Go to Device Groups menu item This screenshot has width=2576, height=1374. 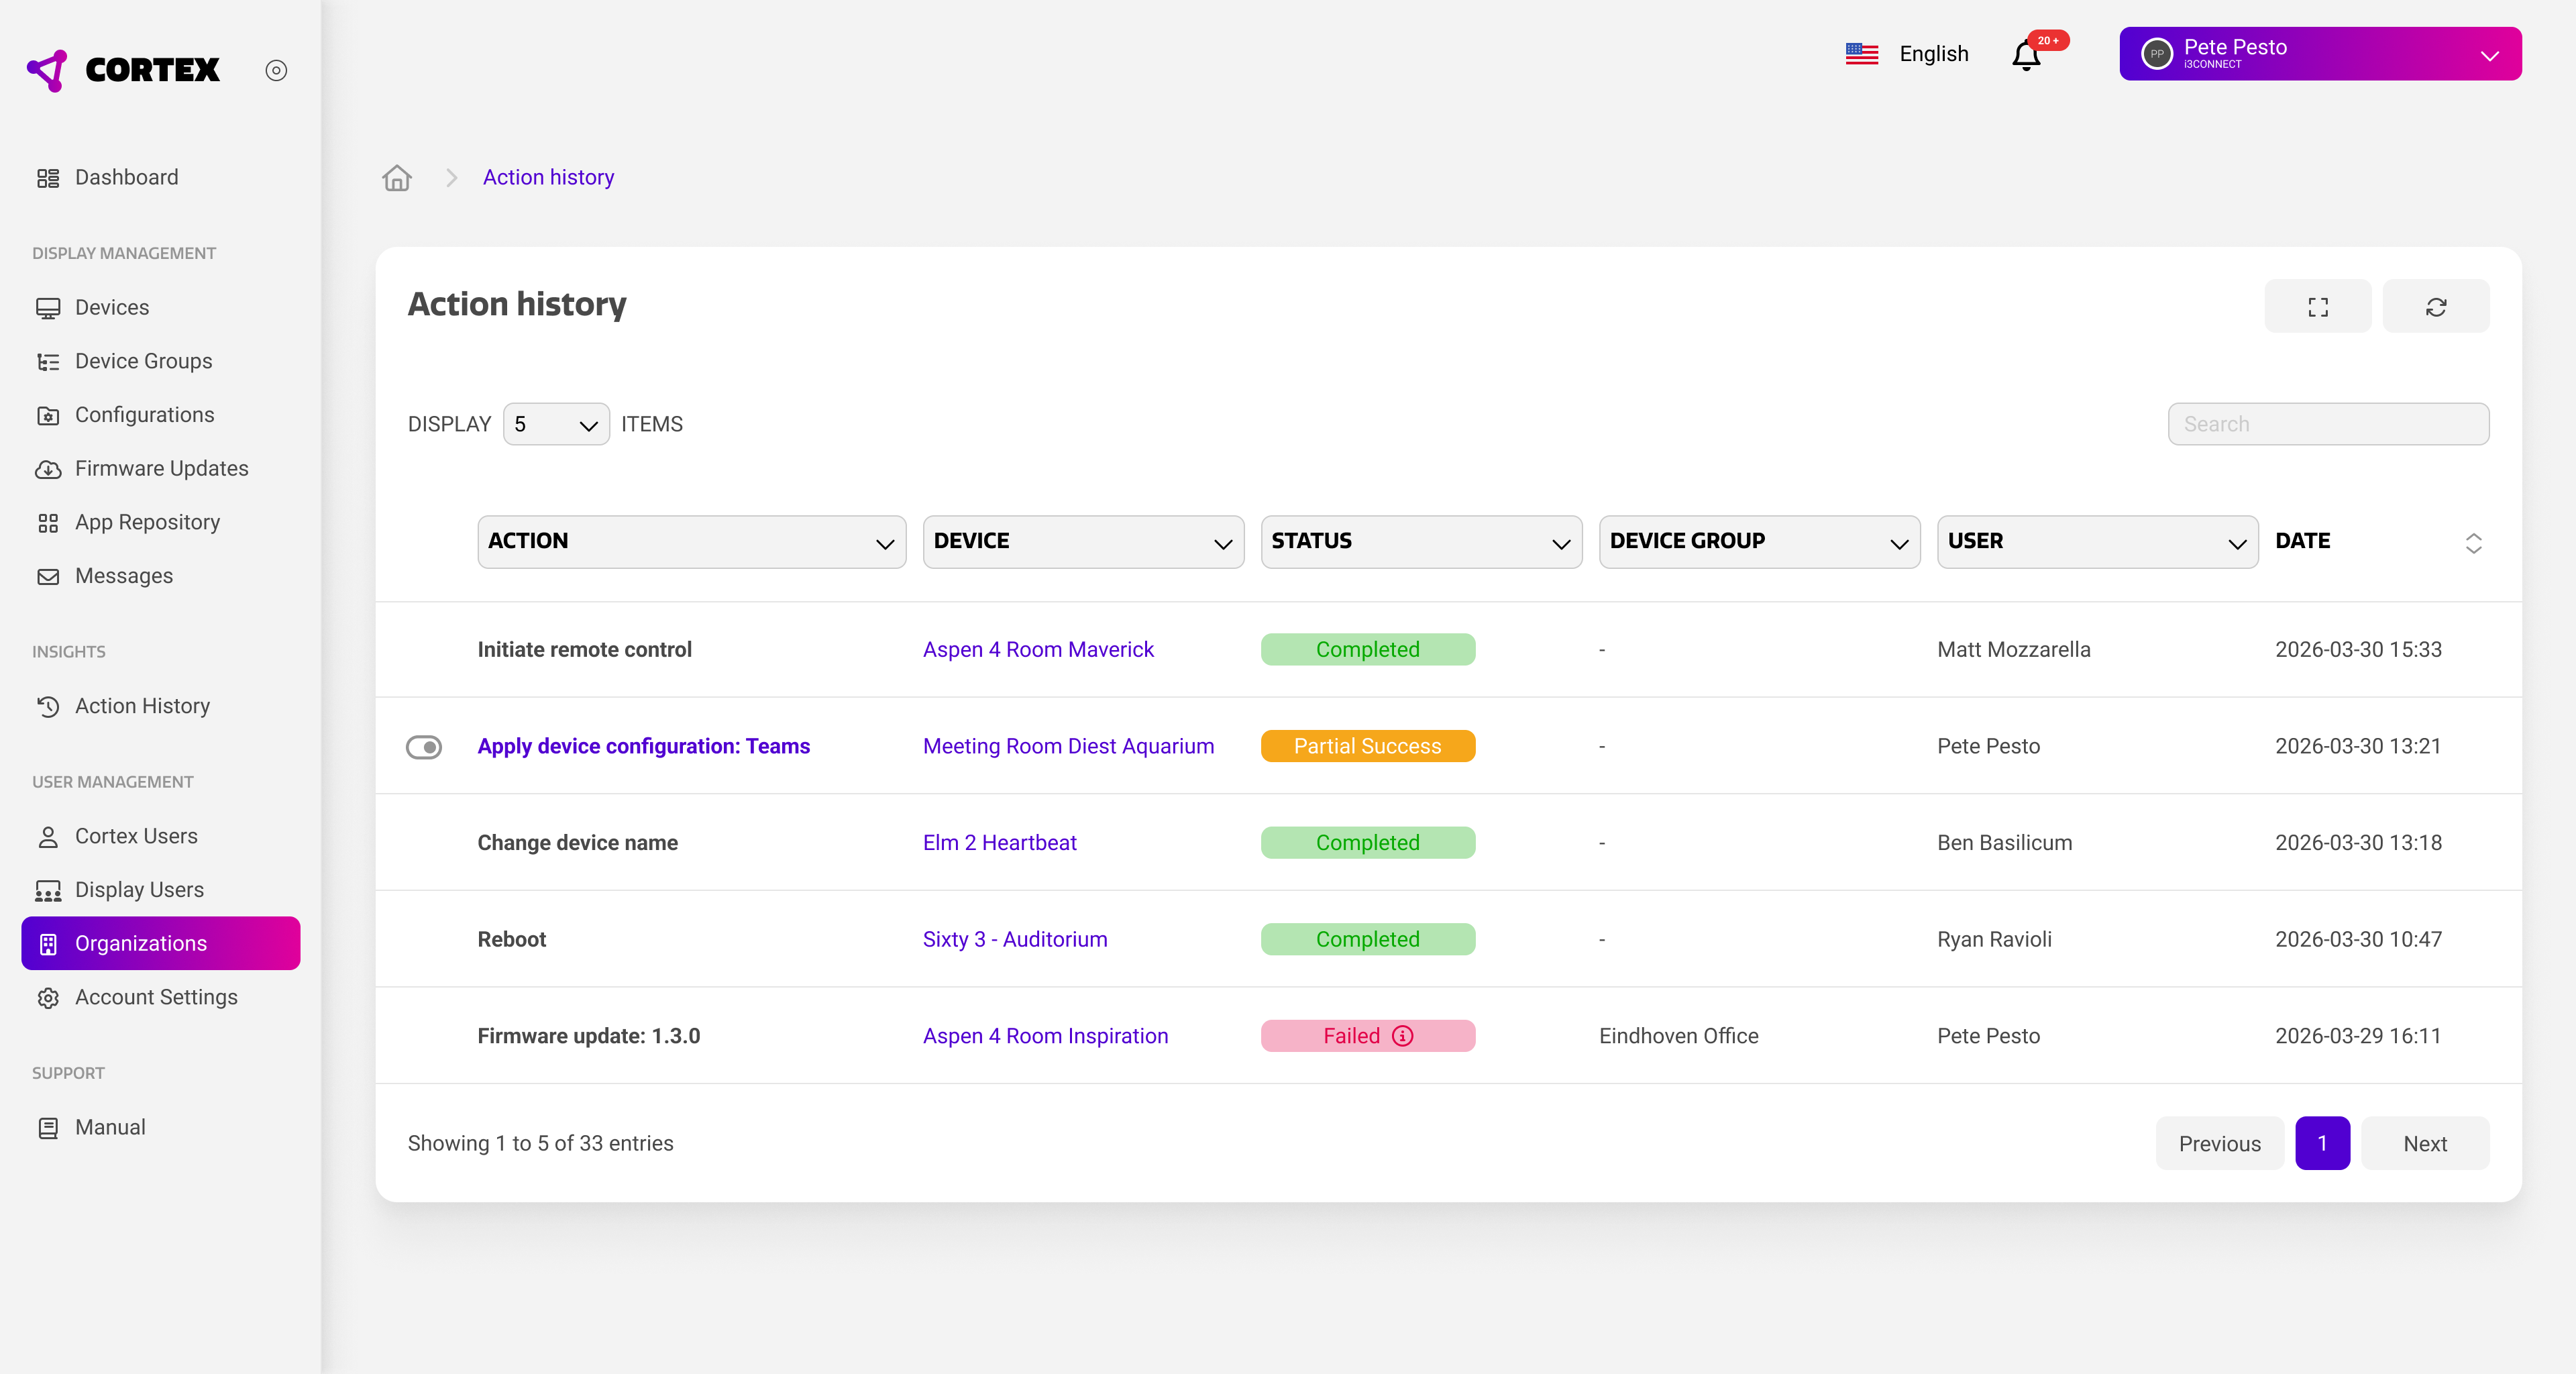143,361
